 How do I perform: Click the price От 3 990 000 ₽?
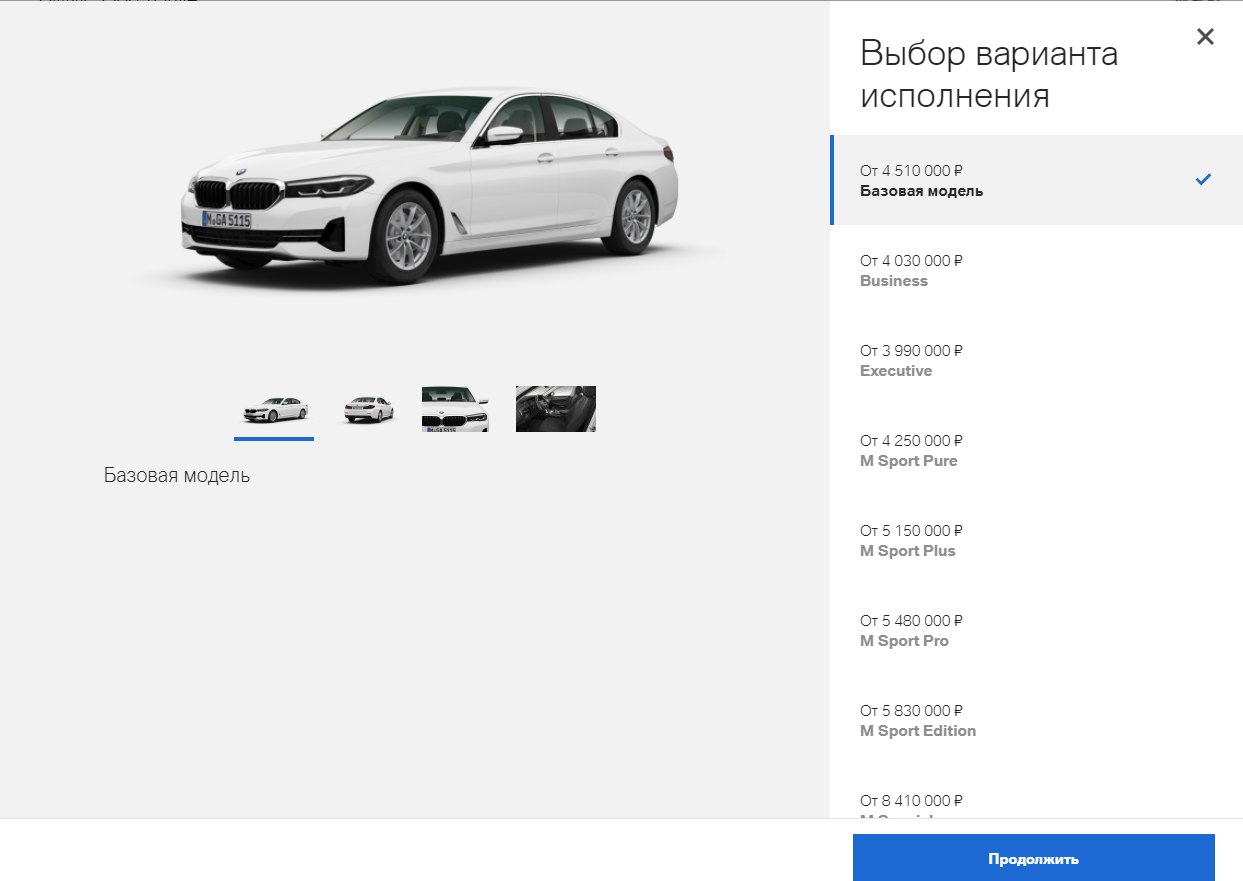coord(911,351)
